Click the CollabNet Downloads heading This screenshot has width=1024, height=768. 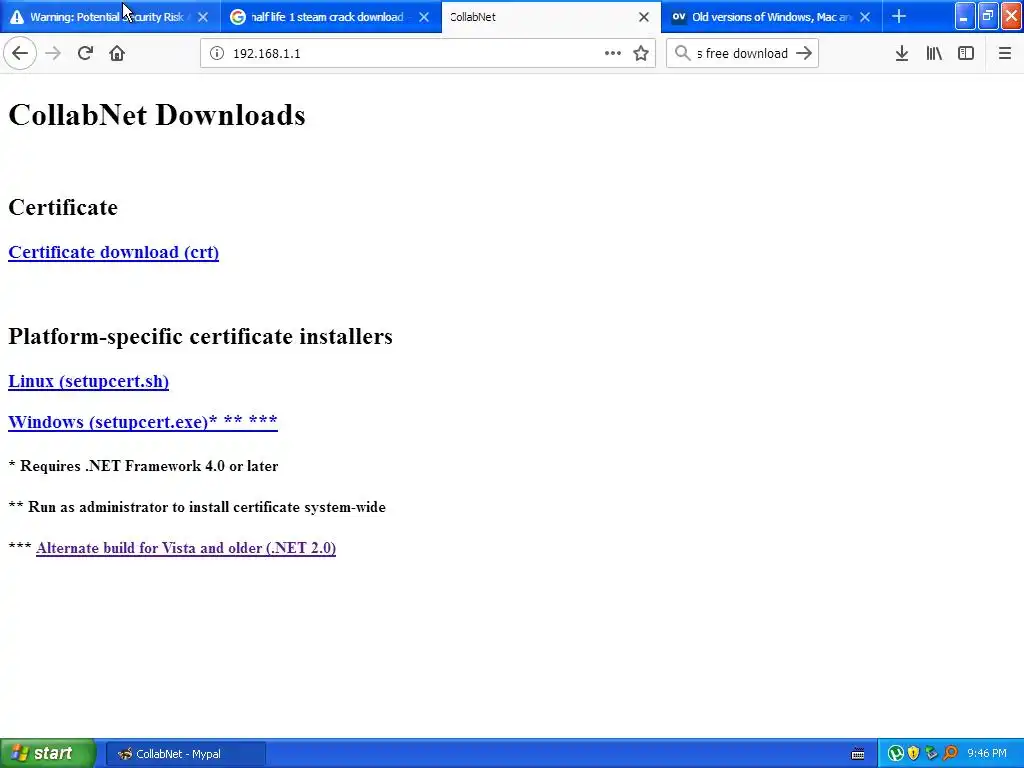click(157, 115)
